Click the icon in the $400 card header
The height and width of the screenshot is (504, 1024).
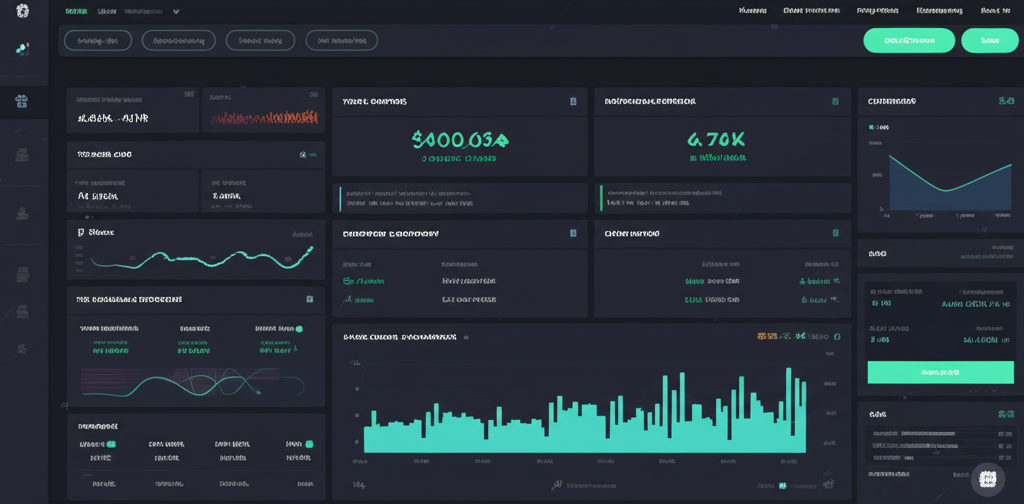click(x=573, y=101)
